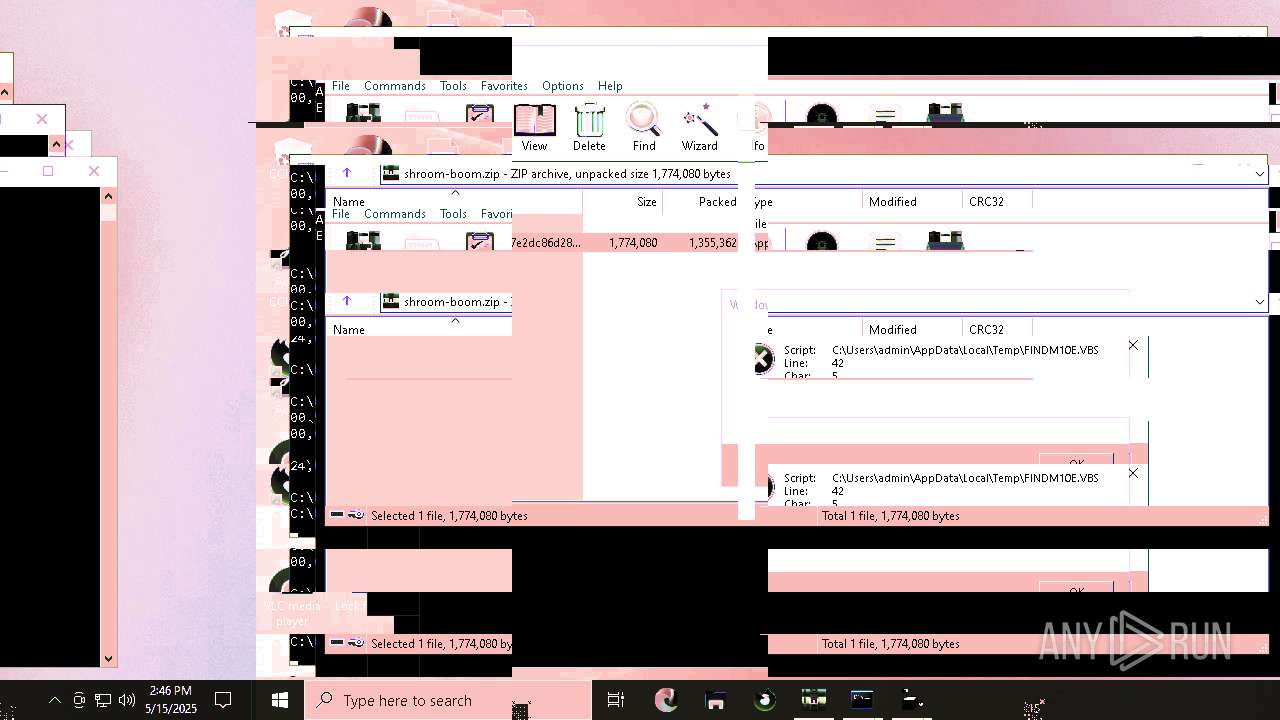This screenshot has width=1280, height=720.
Task: Sort by the Size column header
Action: click(x=647, y=202)
